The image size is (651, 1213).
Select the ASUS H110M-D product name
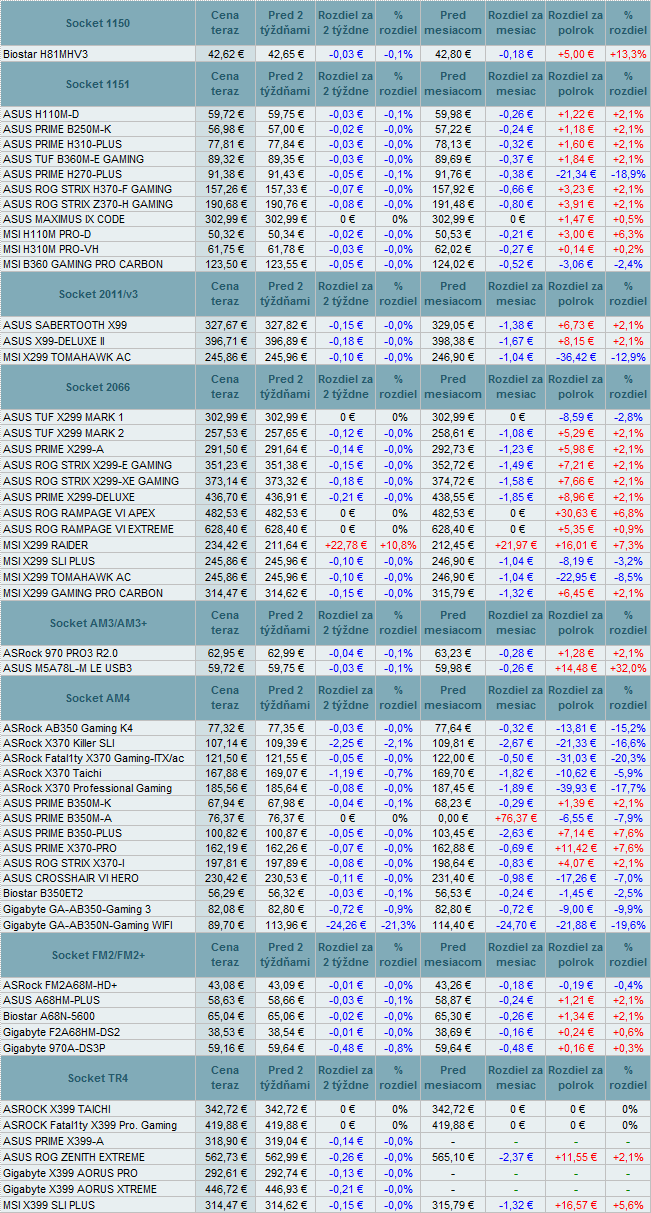click(x=41, y=114)
